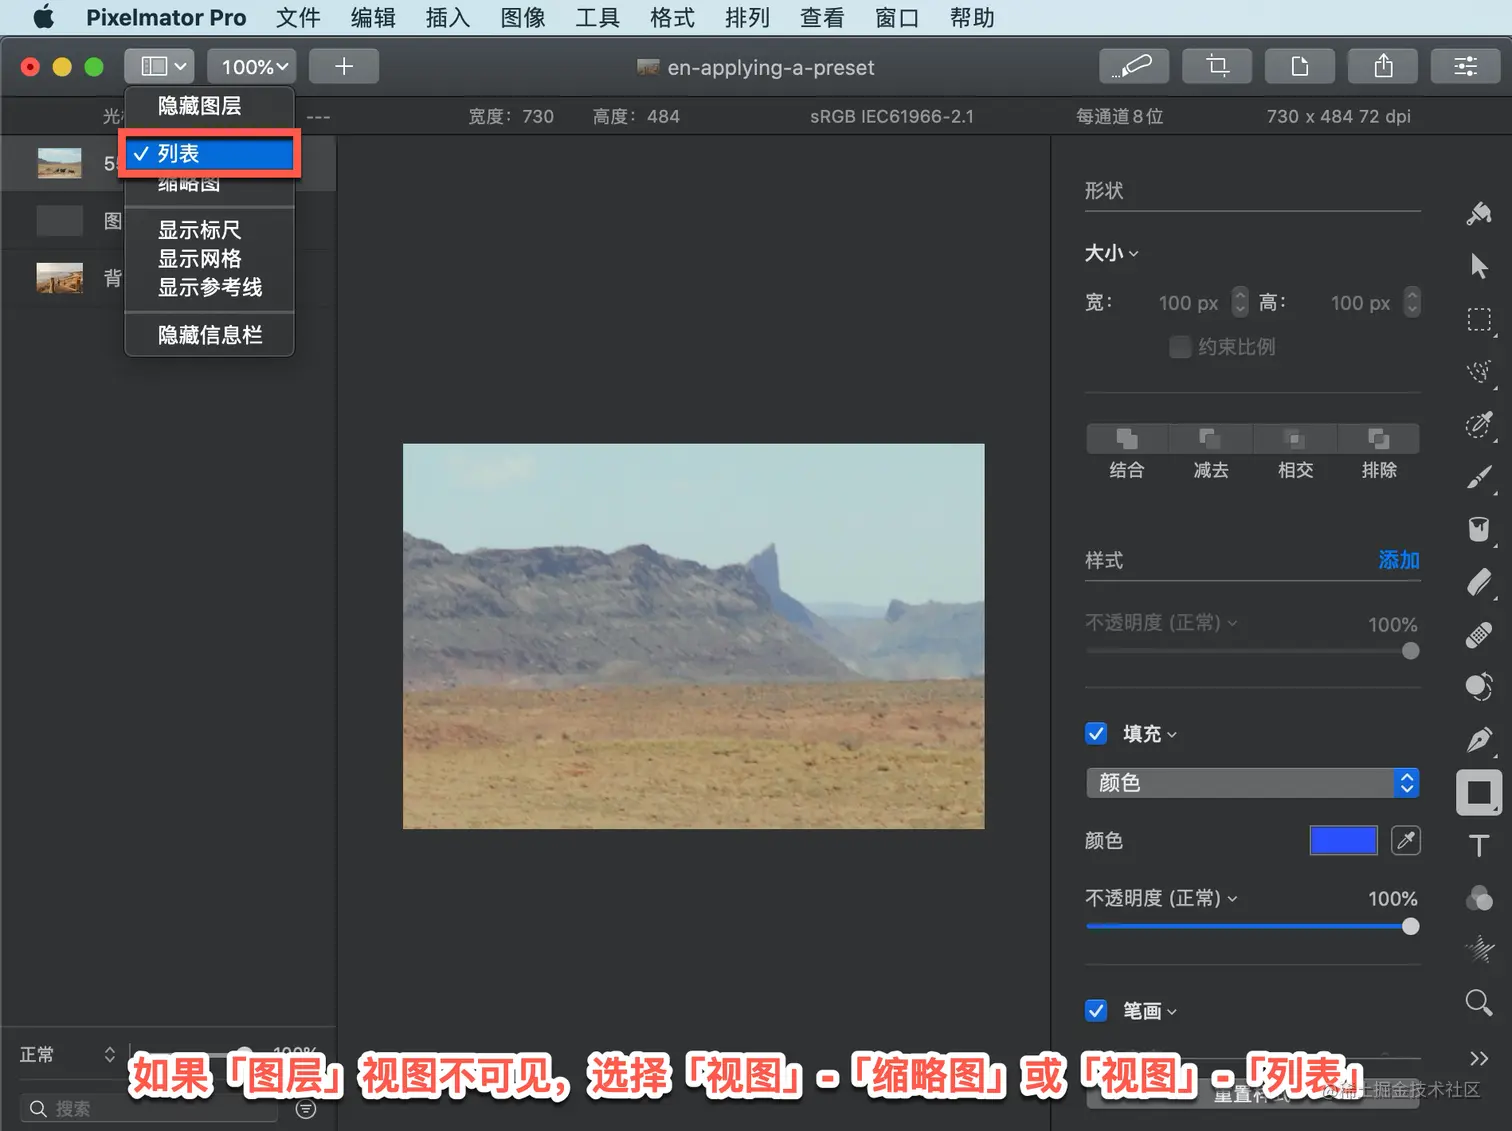Viewport: 1512px width, 1131px height.
Task: Toggle the 约束比例 checkbox
Action: click(x=1180, y=347)
